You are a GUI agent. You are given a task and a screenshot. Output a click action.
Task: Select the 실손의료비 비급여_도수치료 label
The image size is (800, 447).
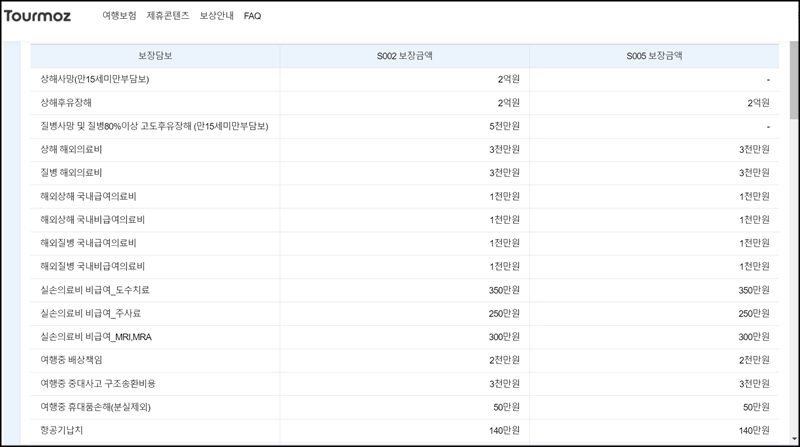pos(95,290)
